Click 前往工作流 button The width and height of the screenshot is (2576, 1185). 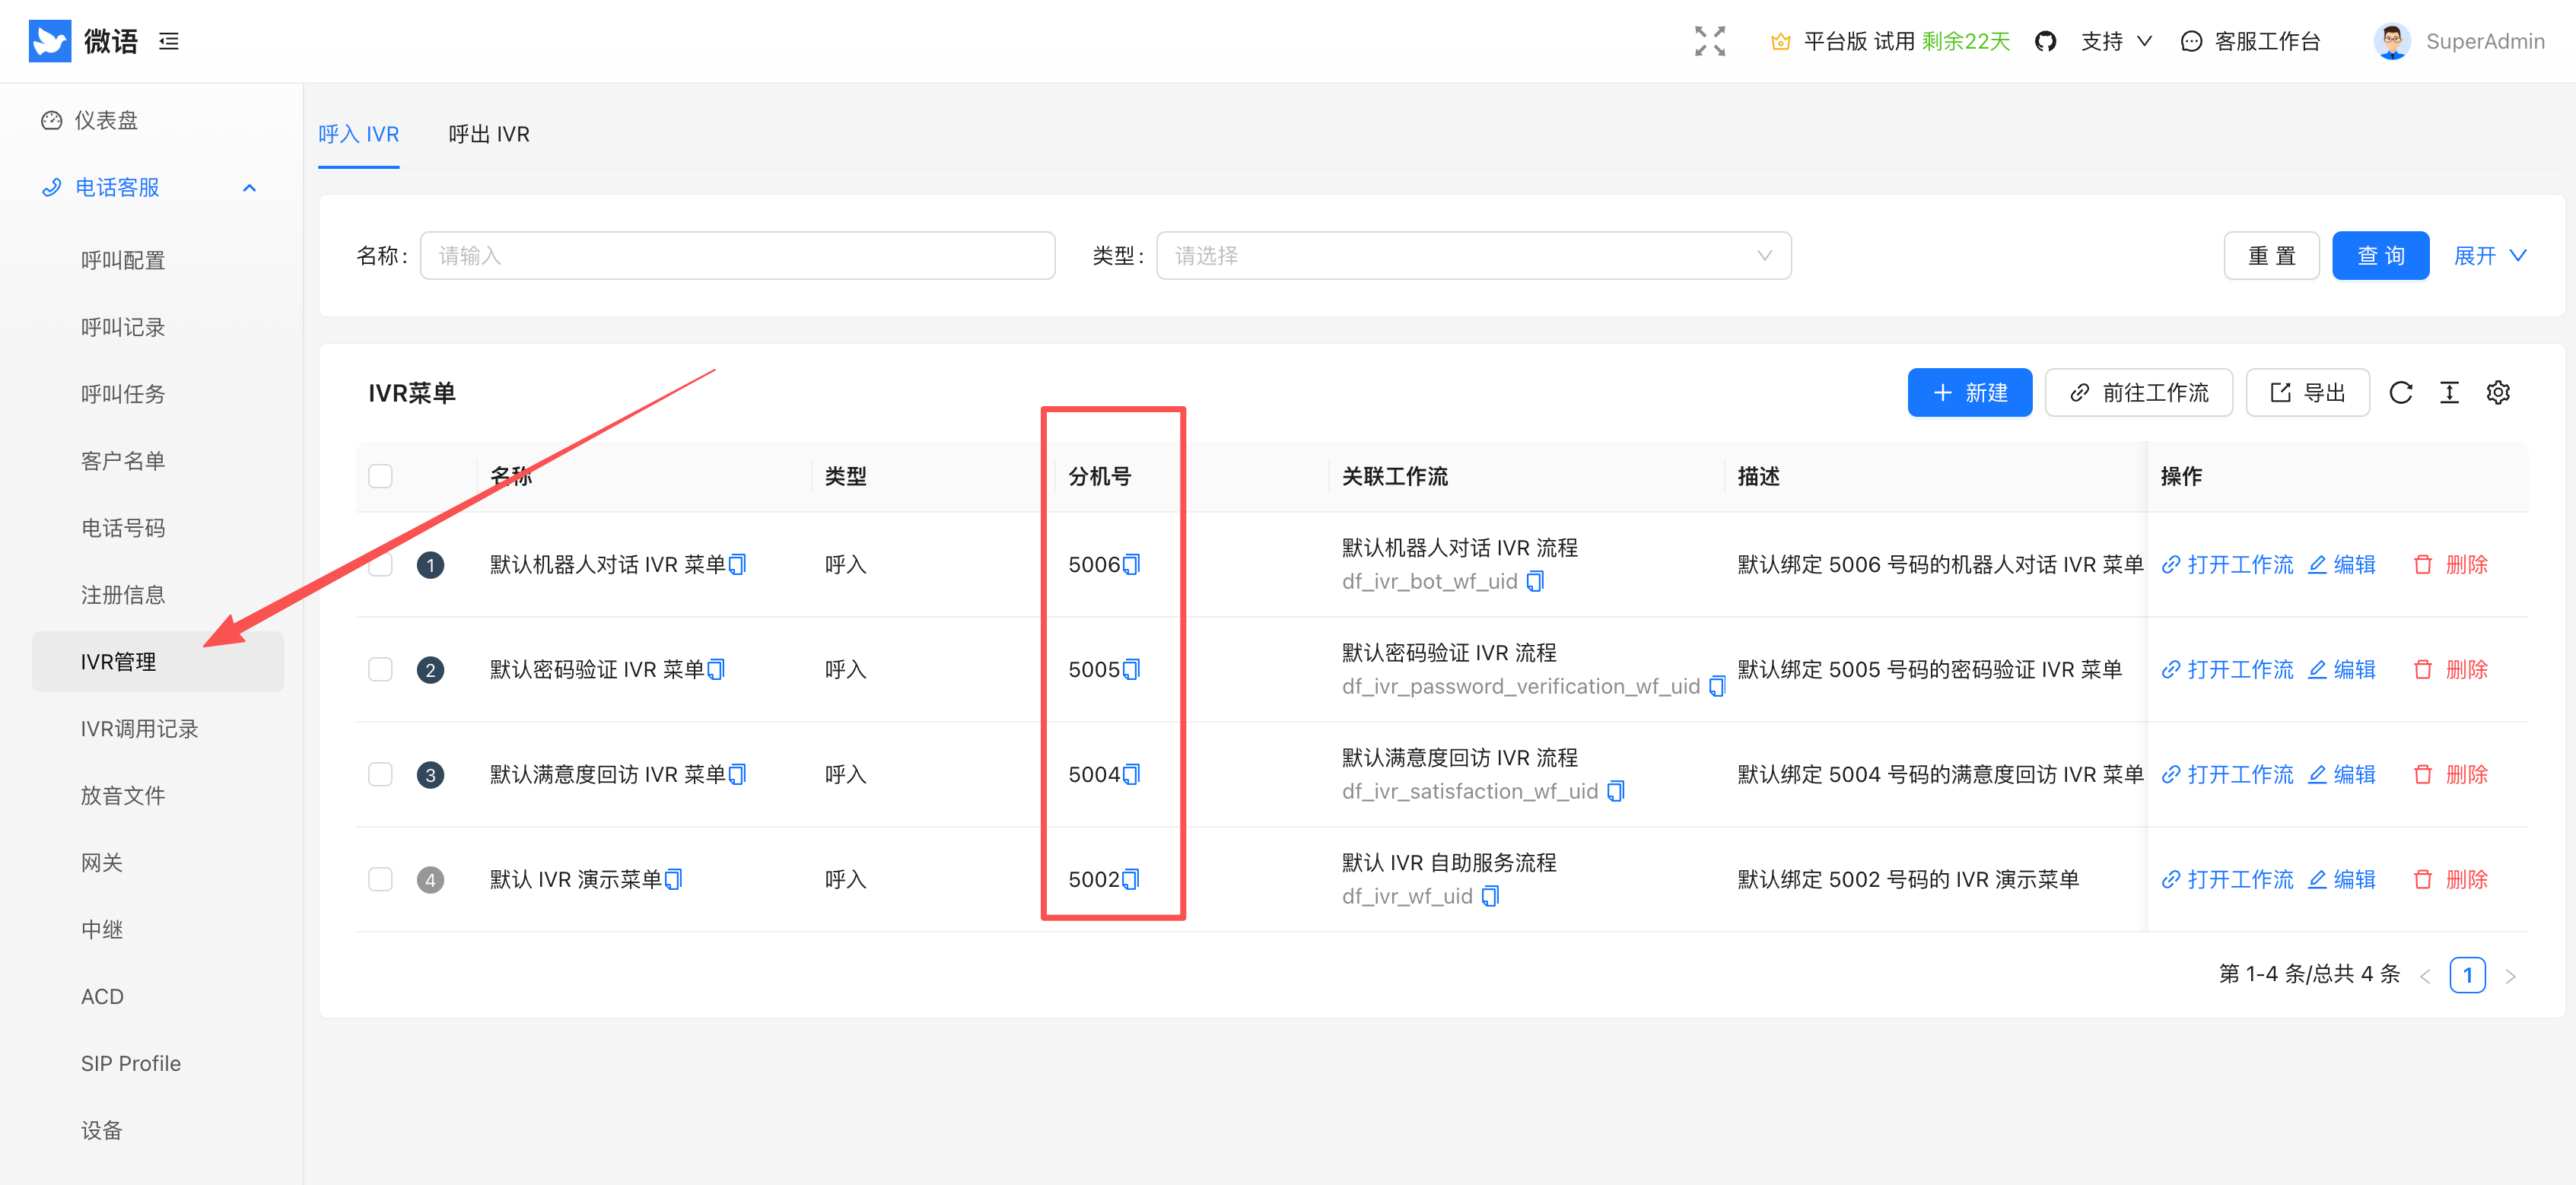point(2139,393)
